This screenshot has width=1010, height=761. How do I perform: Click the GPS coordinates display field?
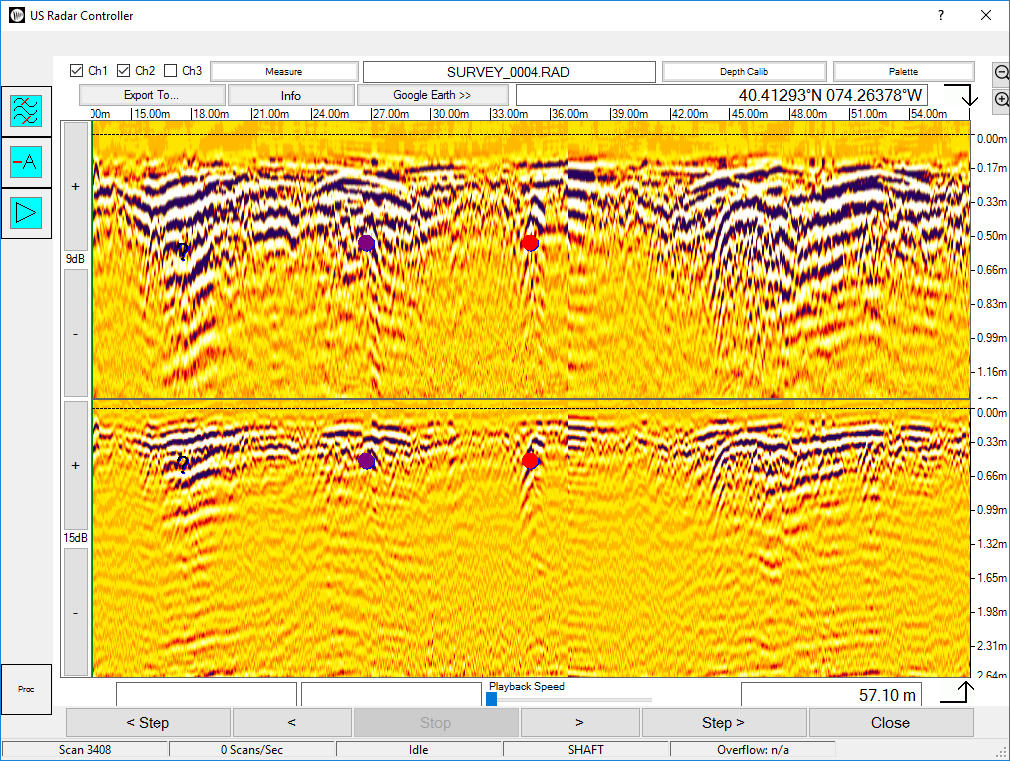pos(722,95)
